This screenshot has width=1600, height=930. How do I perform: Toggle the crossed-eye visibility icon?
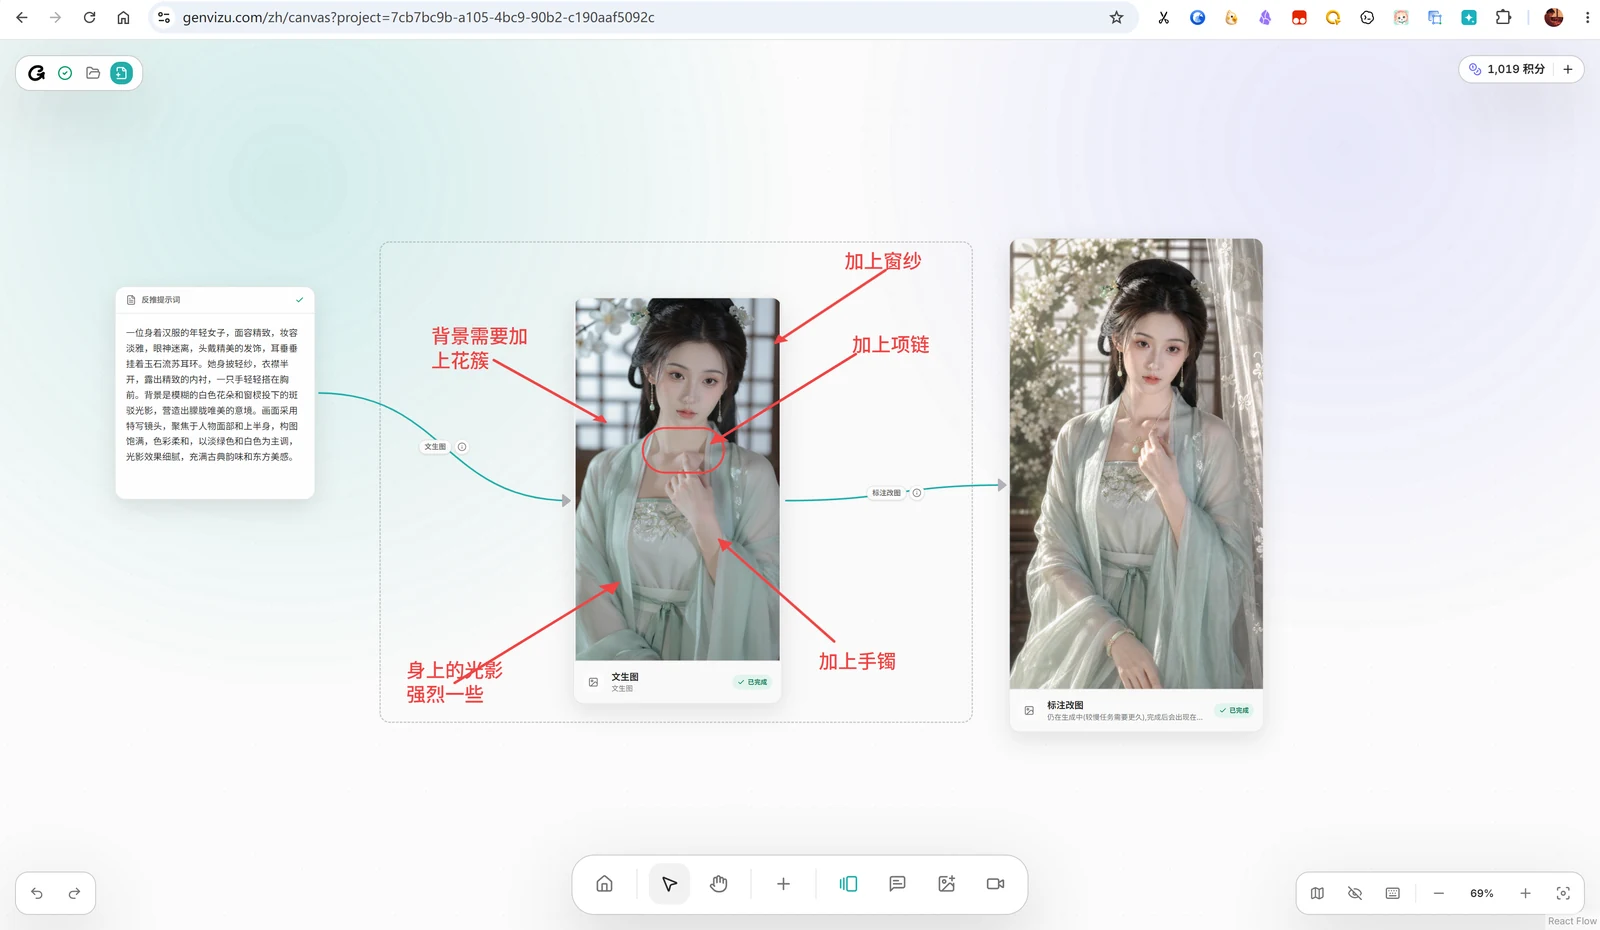click(x=1355, y=893)
